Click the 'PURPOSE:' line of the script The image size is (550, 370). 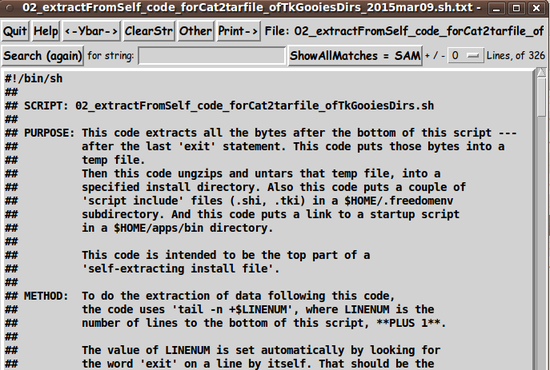260,133
